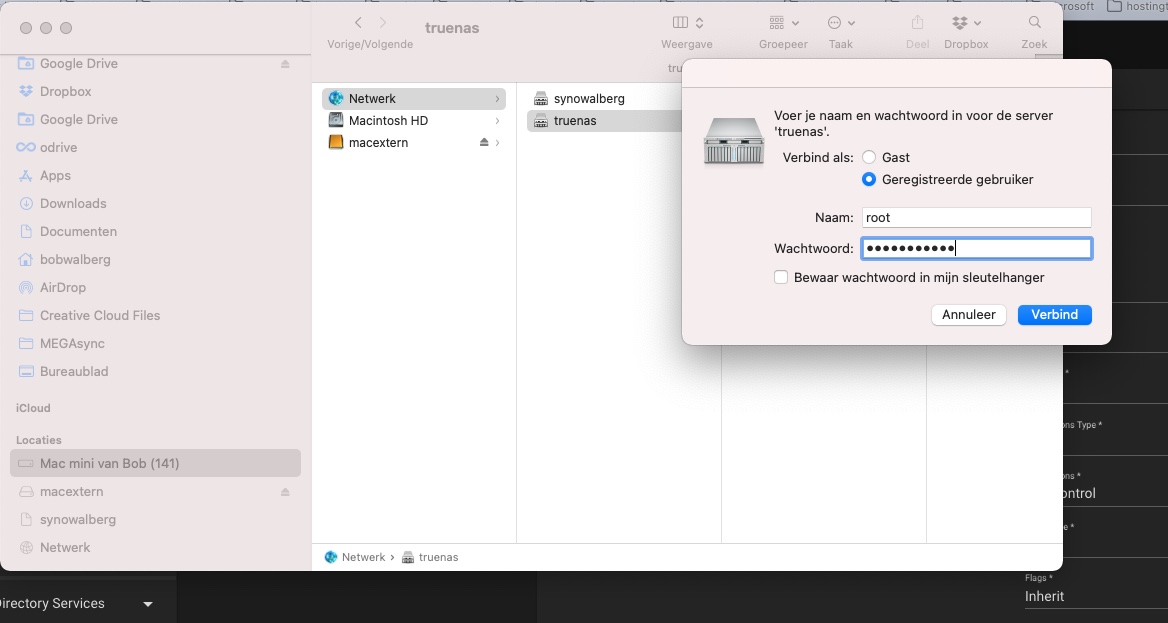
Task: Eject macextern in the column view
Action: coord(484,142)
